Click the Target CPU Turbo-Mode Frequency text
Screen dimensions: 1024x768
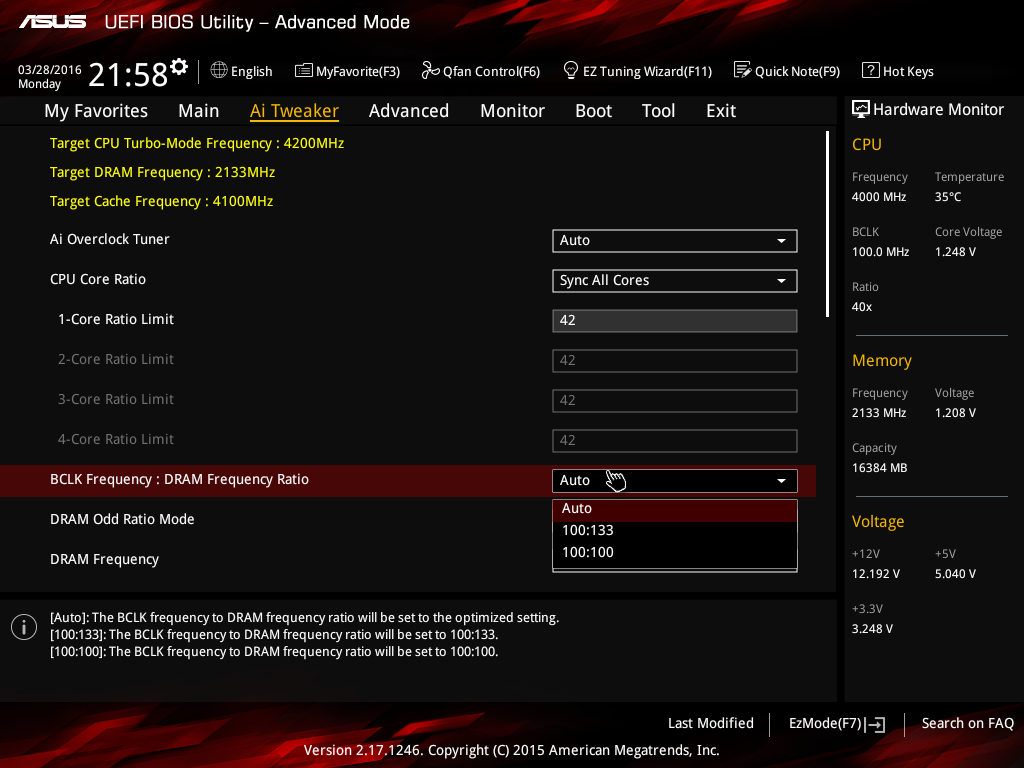pos(197,143)
